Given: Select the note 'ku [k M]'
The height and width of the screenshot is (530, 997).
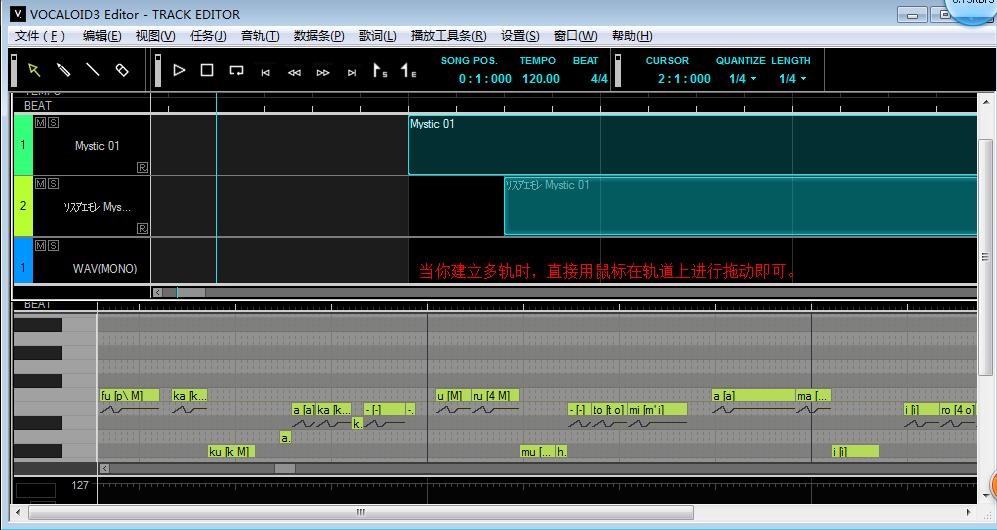Looking at the screenshot, I should point(231,451).
